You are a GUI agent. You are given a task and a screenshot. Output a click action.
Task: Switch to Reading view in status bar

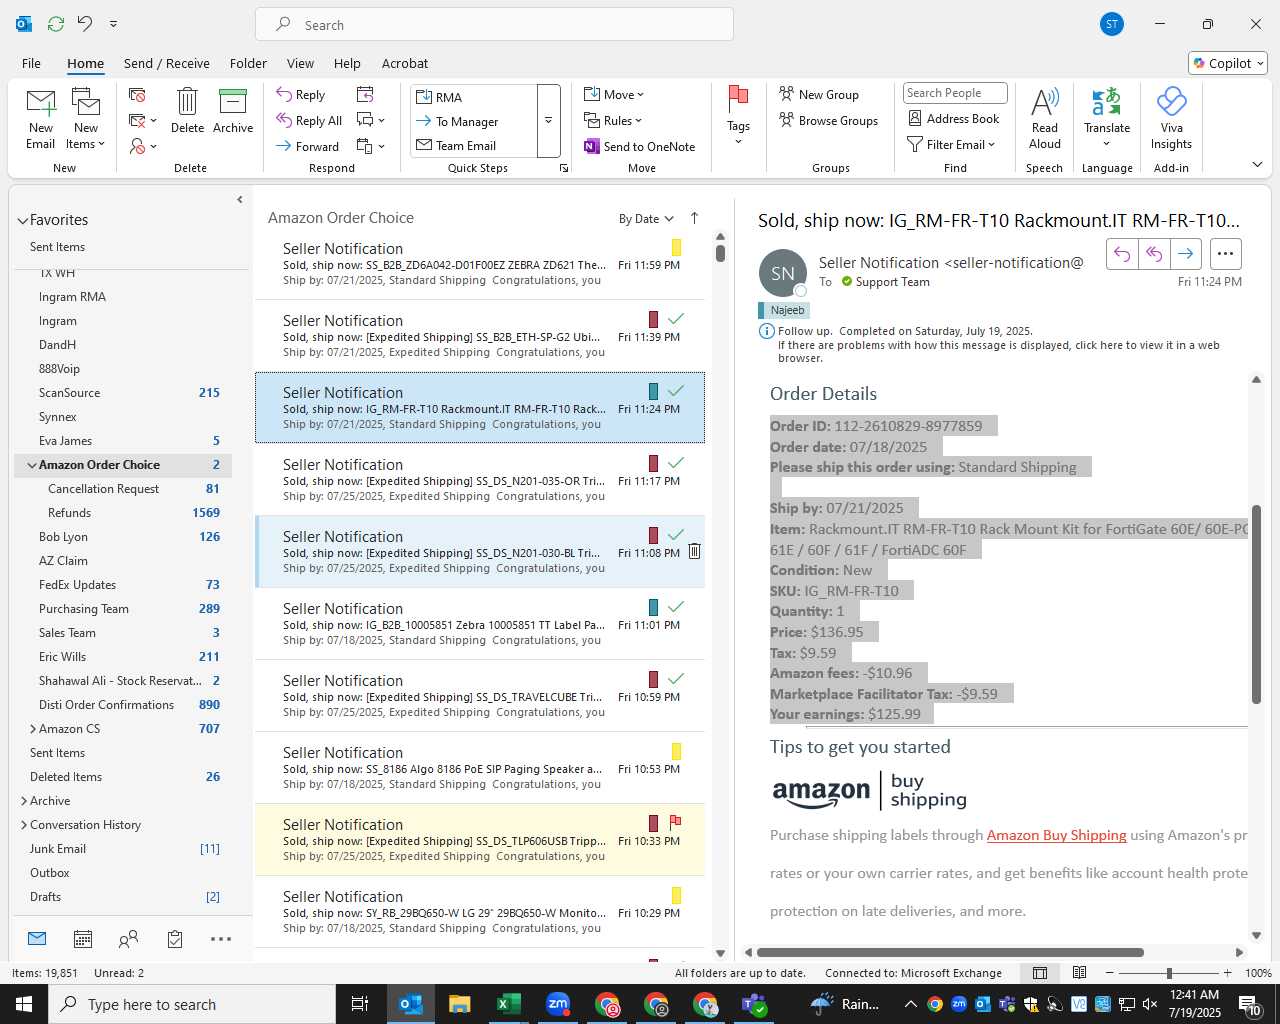[1079, 973]
